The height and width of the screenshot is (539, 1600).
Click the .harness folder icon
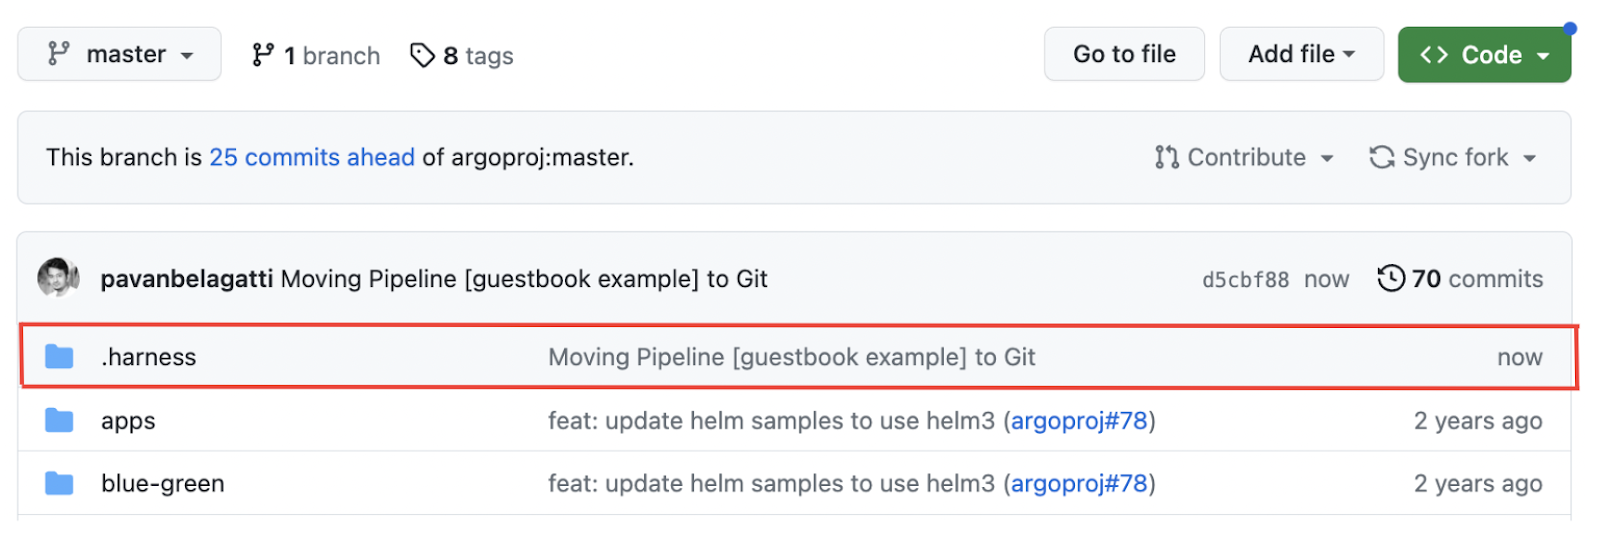pyautogui.click(x=59, y=356)
